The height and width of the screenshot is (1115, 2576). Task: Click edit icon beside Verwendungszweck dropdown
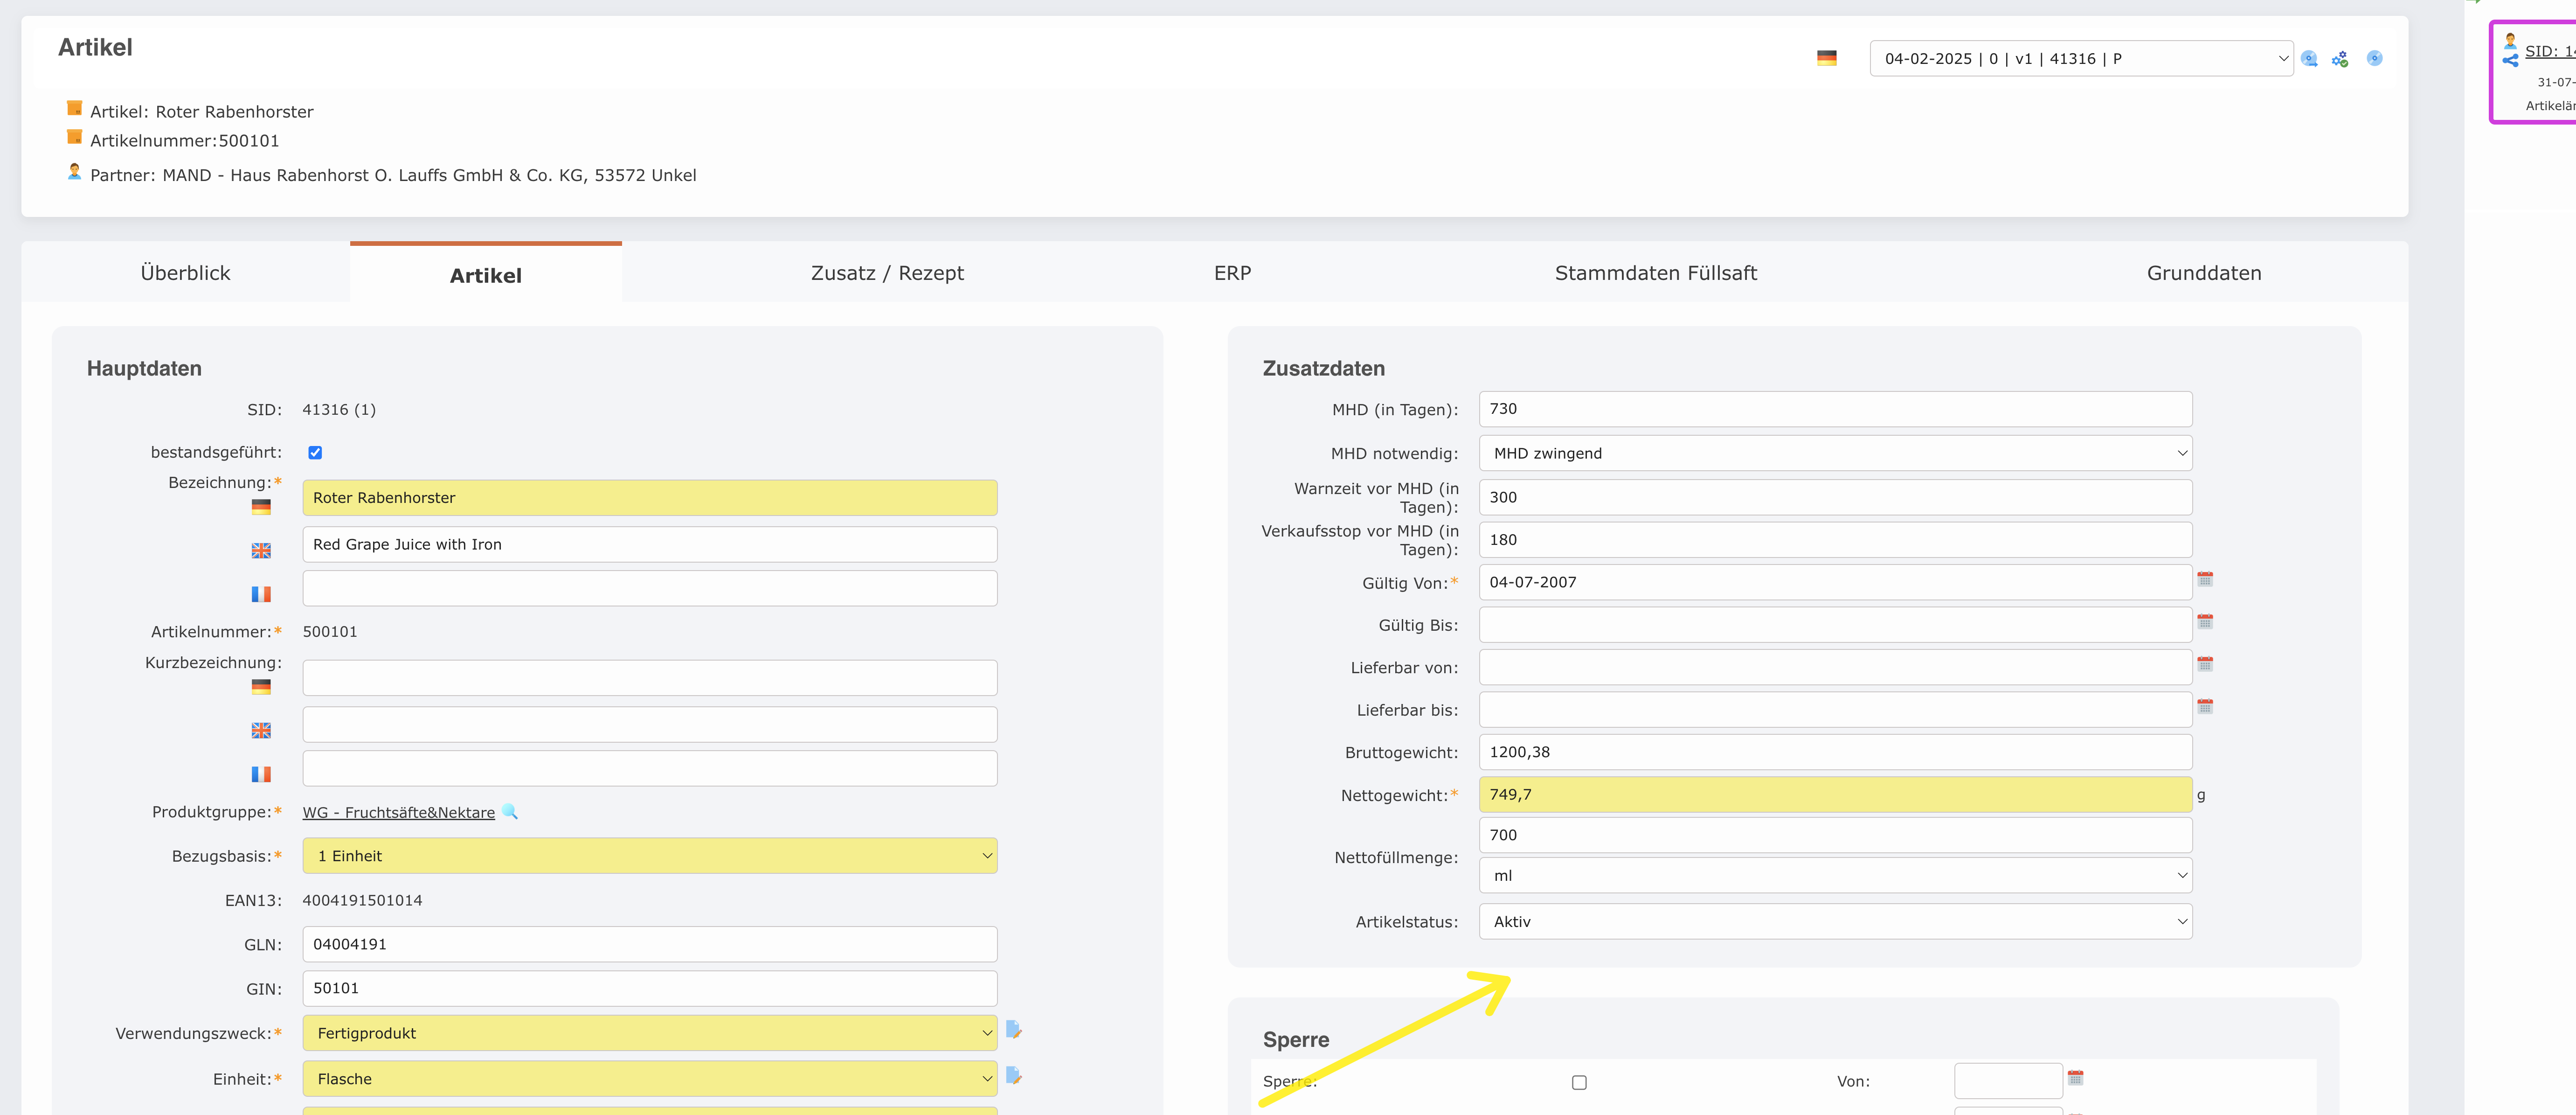pyautogui.click(x=1013, y=1029)
